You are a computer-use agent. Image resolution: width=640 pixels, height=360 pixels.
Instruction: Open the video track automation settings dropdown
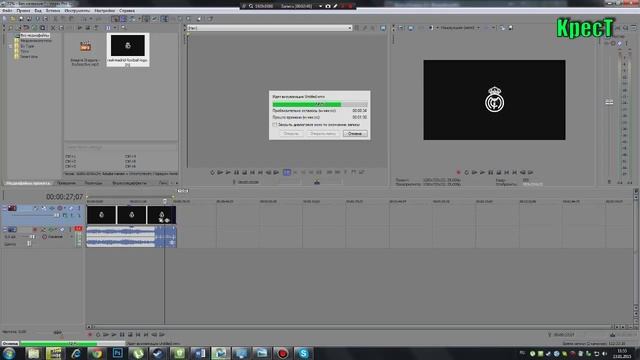pyautogui.click(x=64, y=208)
